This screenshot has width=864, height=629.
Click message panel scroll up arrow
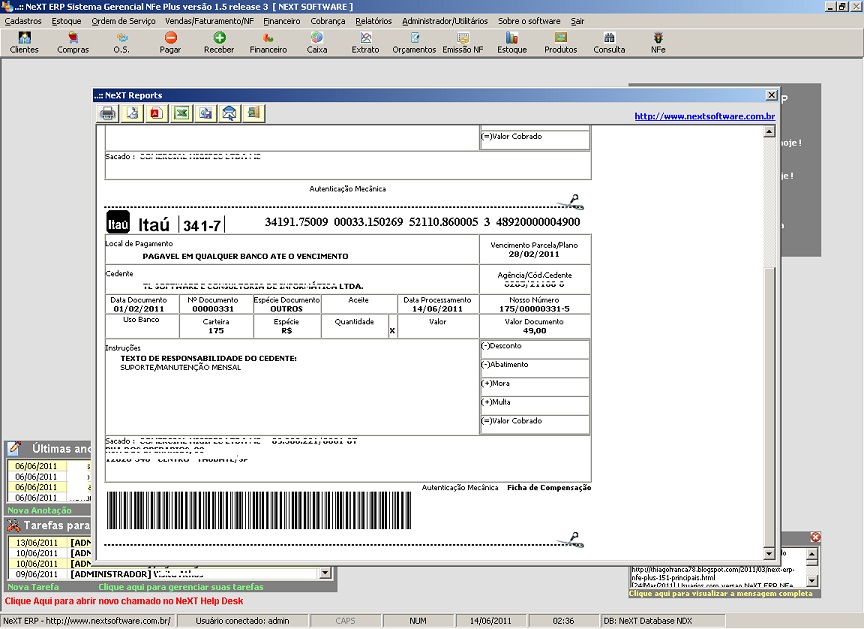click(812, 555)
